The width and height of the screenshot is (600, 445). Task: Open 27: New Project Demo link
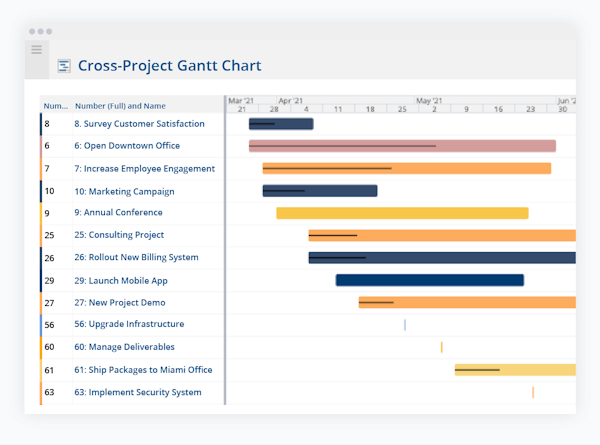click(x=120, y=303)
